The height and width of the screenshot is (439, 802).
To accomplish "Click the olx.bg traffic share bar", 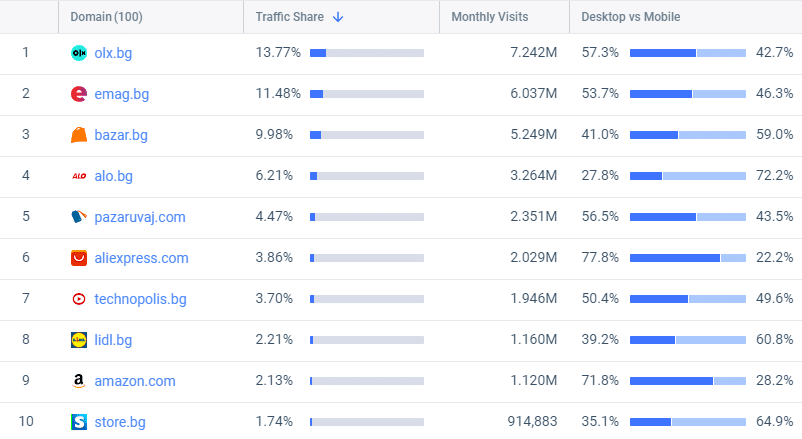I will [x=367, y=53].
